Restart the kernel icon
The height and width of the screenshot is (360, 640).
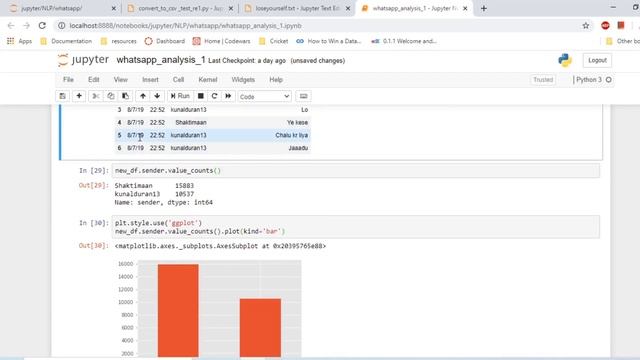pyautogui.click(x=214, y=96)
